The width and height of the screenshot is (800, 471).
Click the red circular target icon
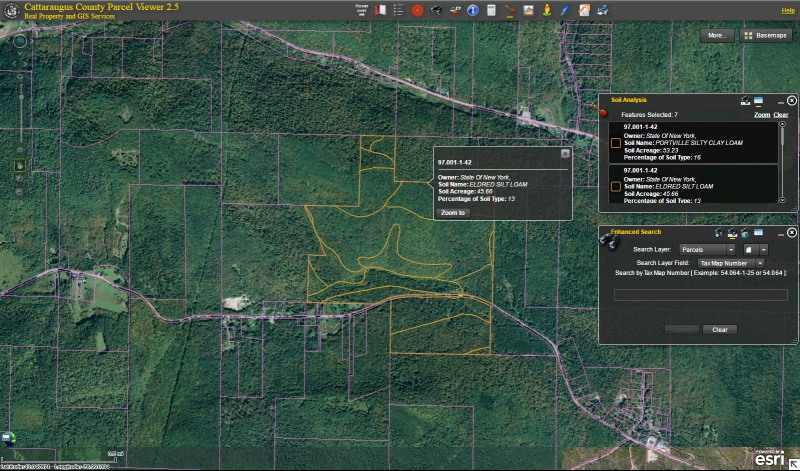click(x=417, y=10)
